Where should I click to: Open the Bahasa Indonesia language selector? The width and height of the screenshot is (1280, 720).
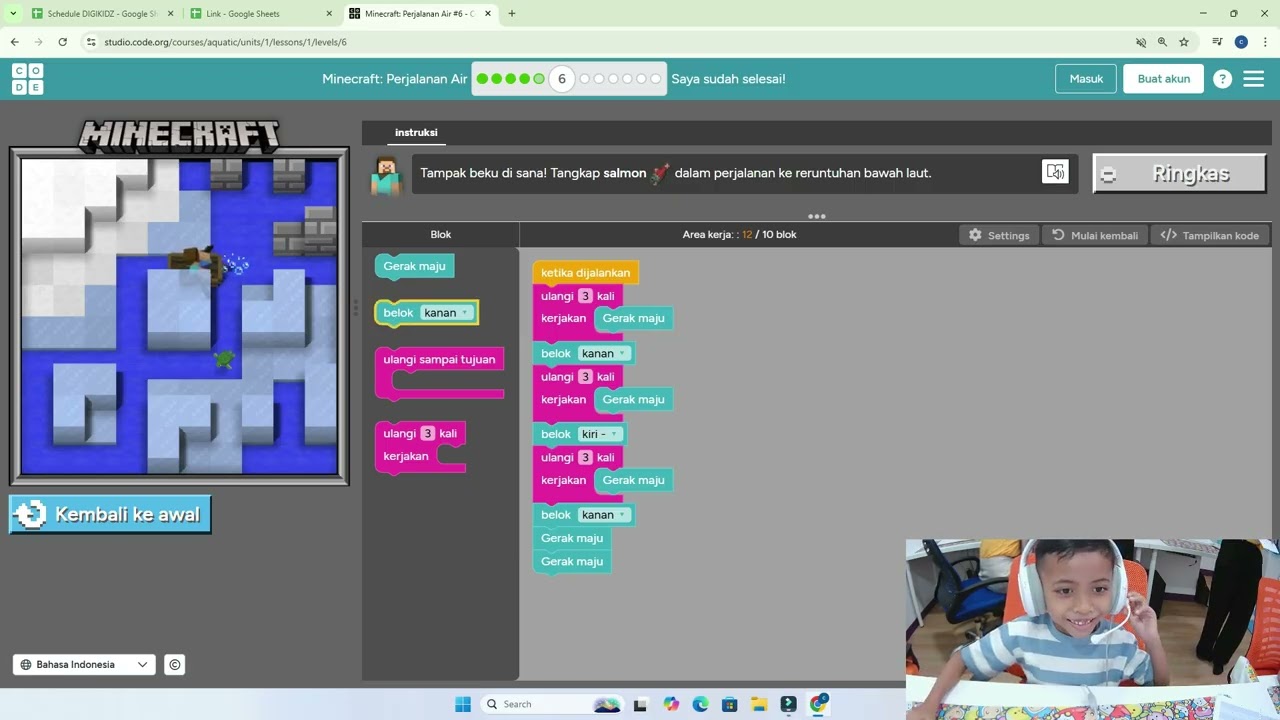pyautogui.click(x=84, y=665)
